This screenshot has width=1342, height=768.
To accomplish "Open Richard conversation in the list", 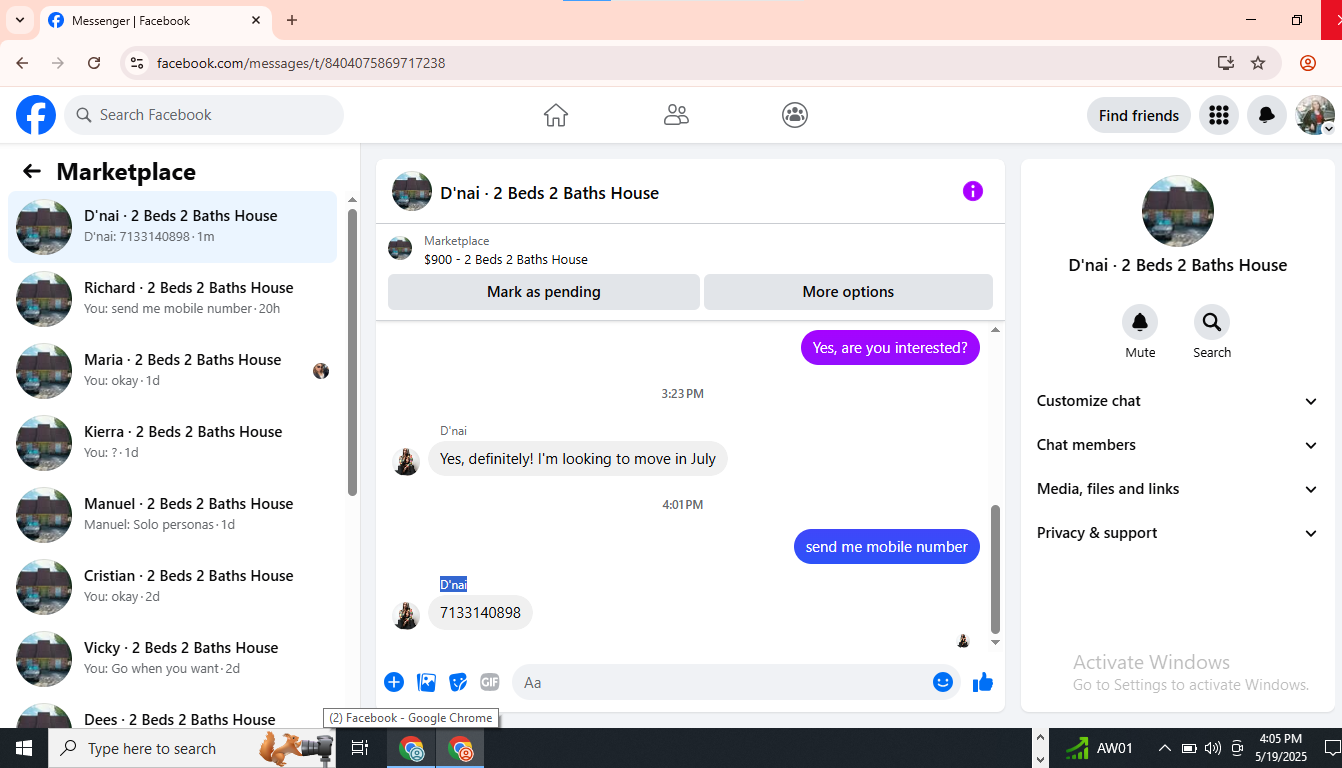I will pyautogui.click(x=173, y=299).
